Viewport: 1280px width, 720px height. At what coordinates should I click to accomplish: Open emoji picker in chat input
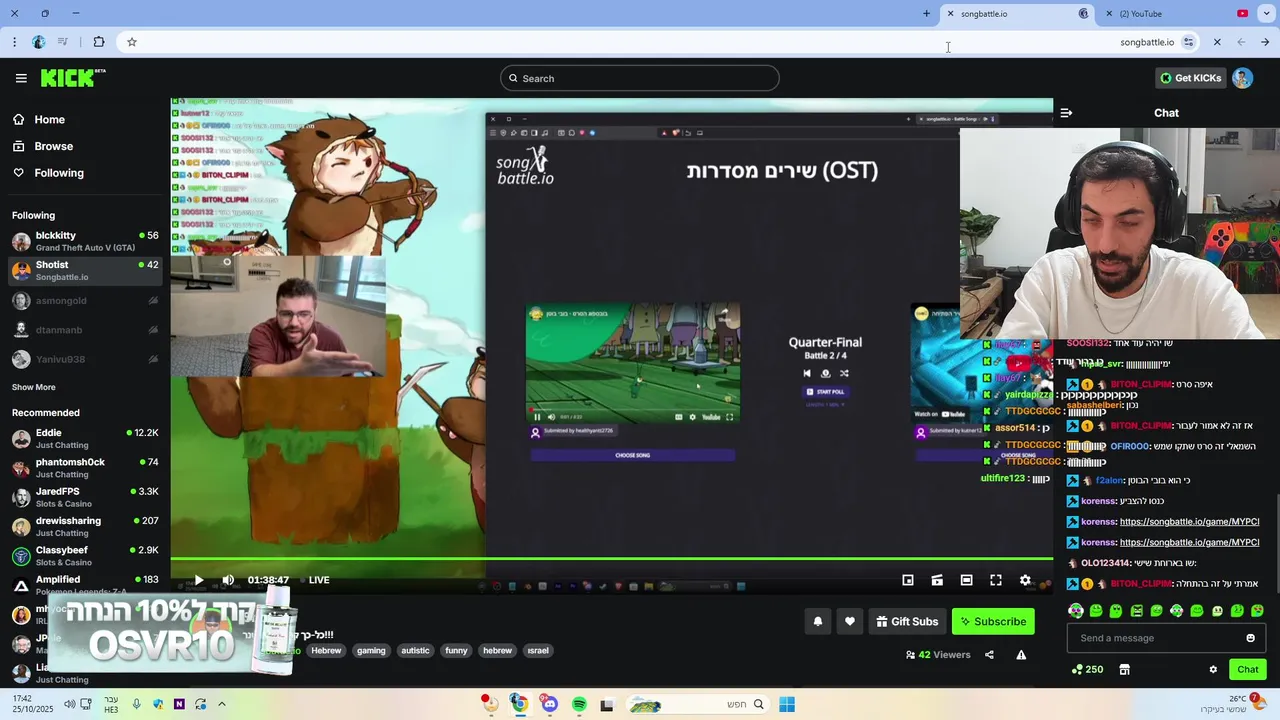point(1250,638)
